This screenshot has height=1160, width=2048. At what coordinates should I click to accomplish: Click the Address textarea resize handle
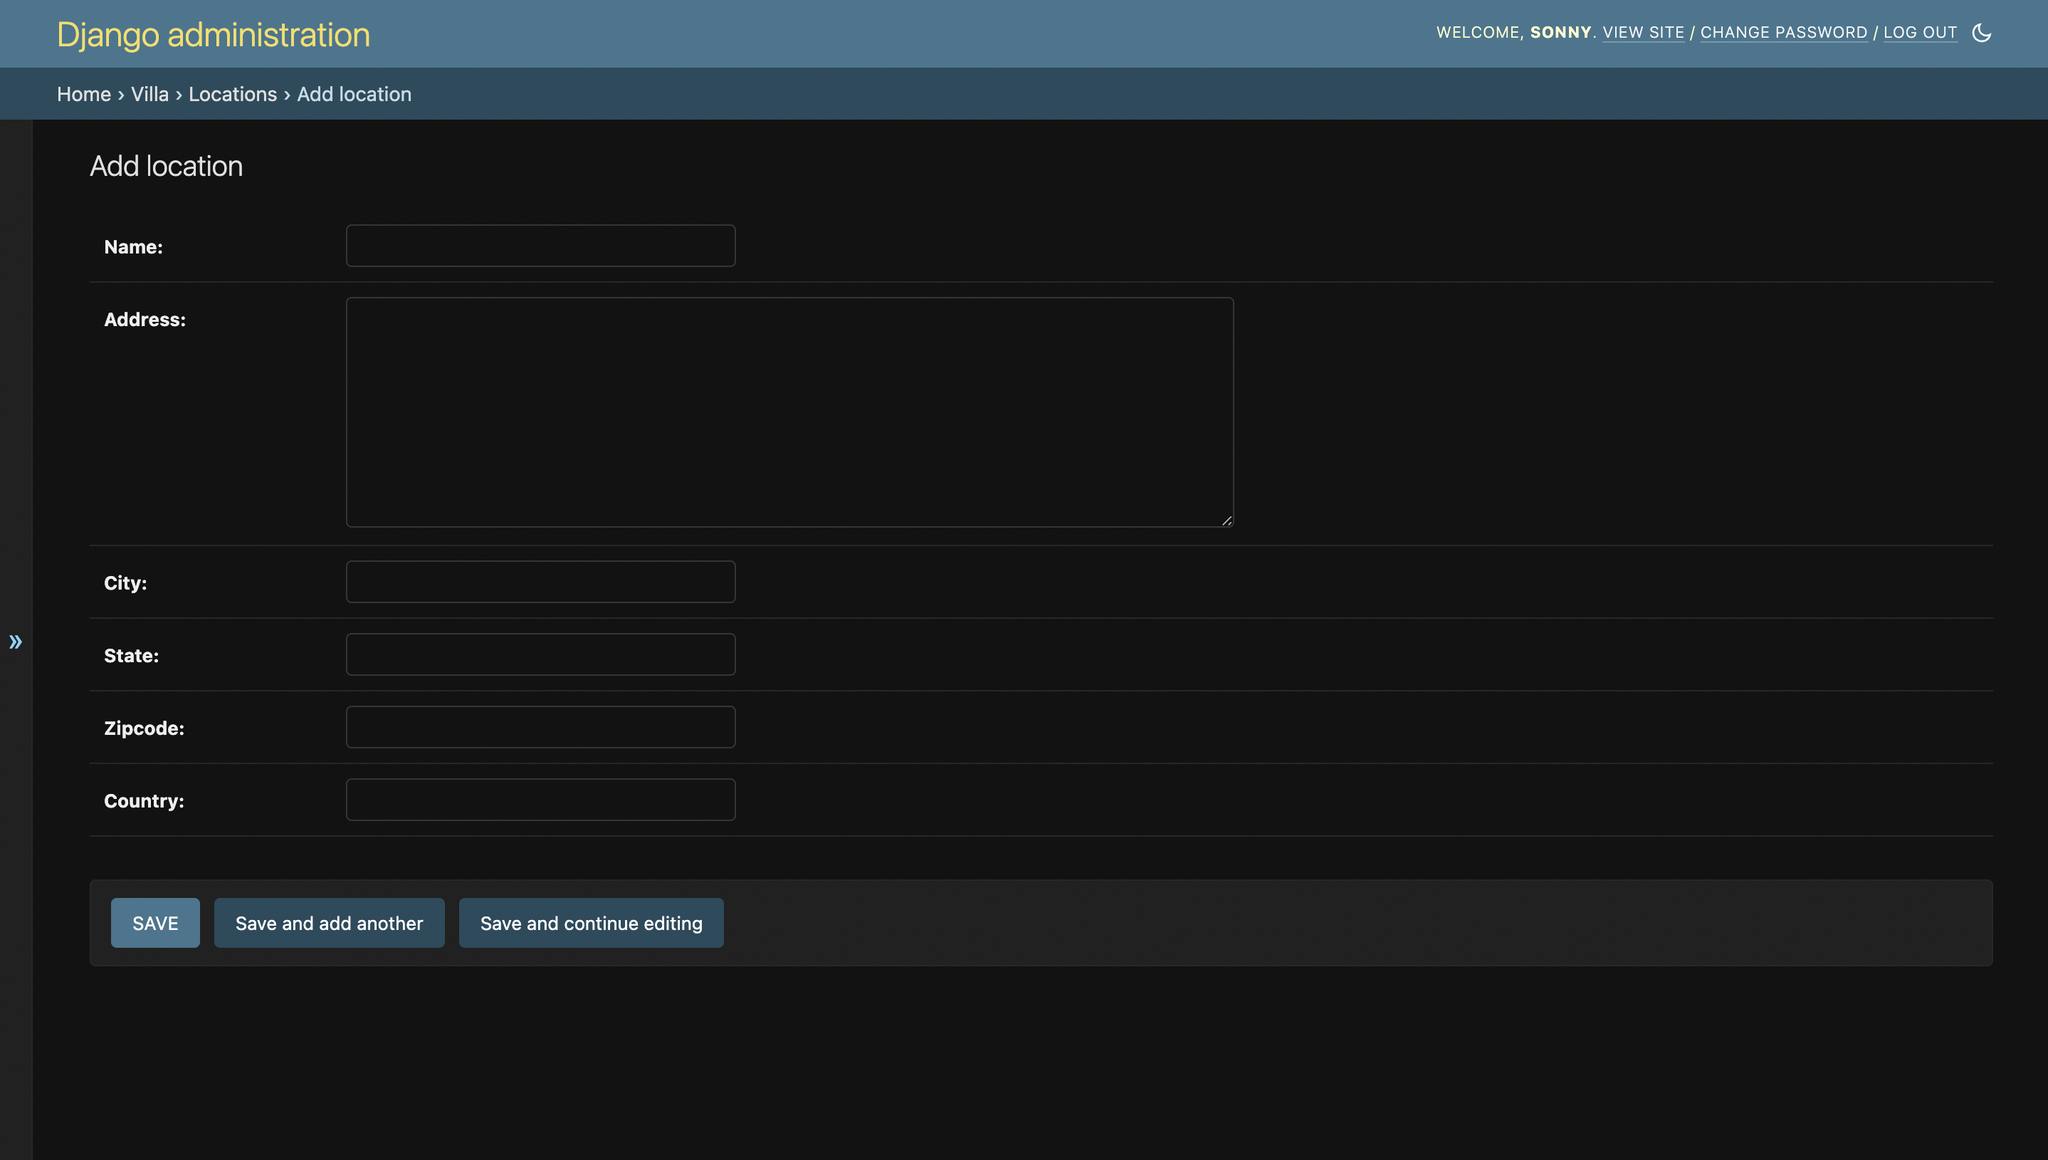[1227, 520]
